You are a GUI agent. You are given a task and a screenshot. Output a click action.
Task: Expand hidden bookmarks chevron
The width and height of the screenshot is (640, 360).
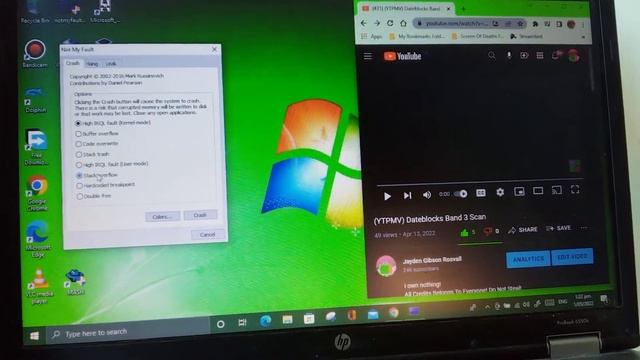[x=584, y=37]
